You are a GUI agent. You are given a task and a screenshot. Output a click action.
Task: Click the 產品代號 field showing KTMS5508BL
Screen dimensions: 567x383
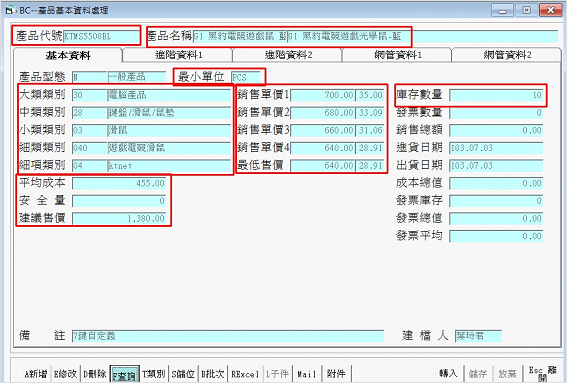click(x=101, y=37)
